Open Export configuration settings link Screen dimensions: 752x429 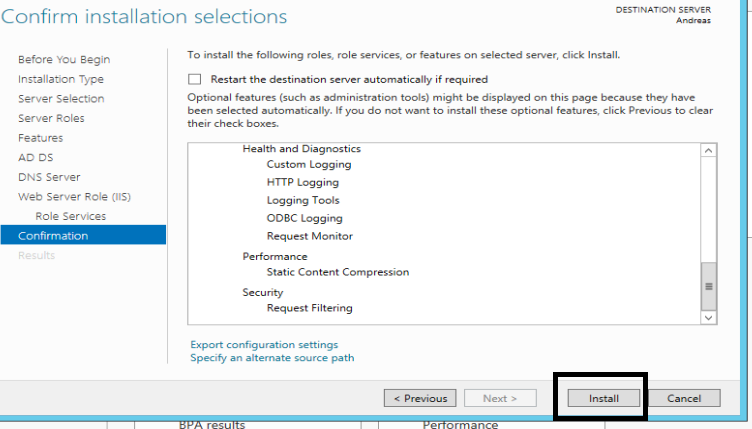264,345
